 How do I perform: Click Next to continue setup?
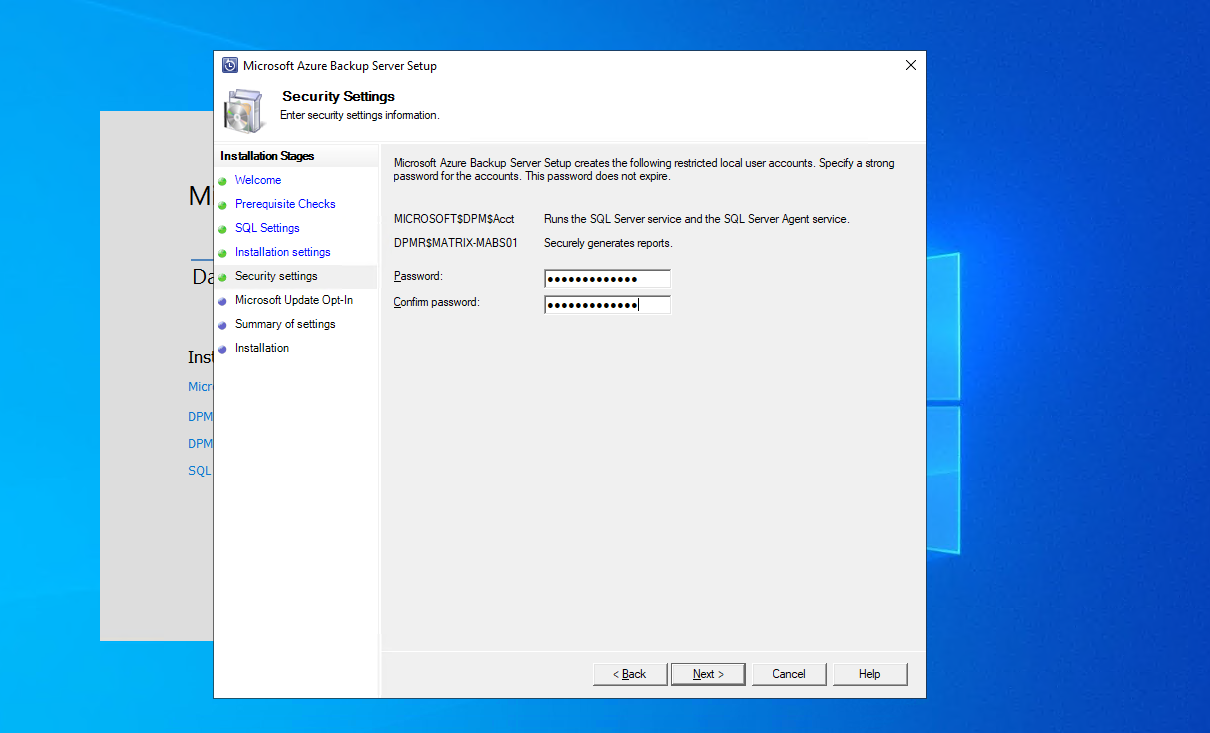click(709, 674)
